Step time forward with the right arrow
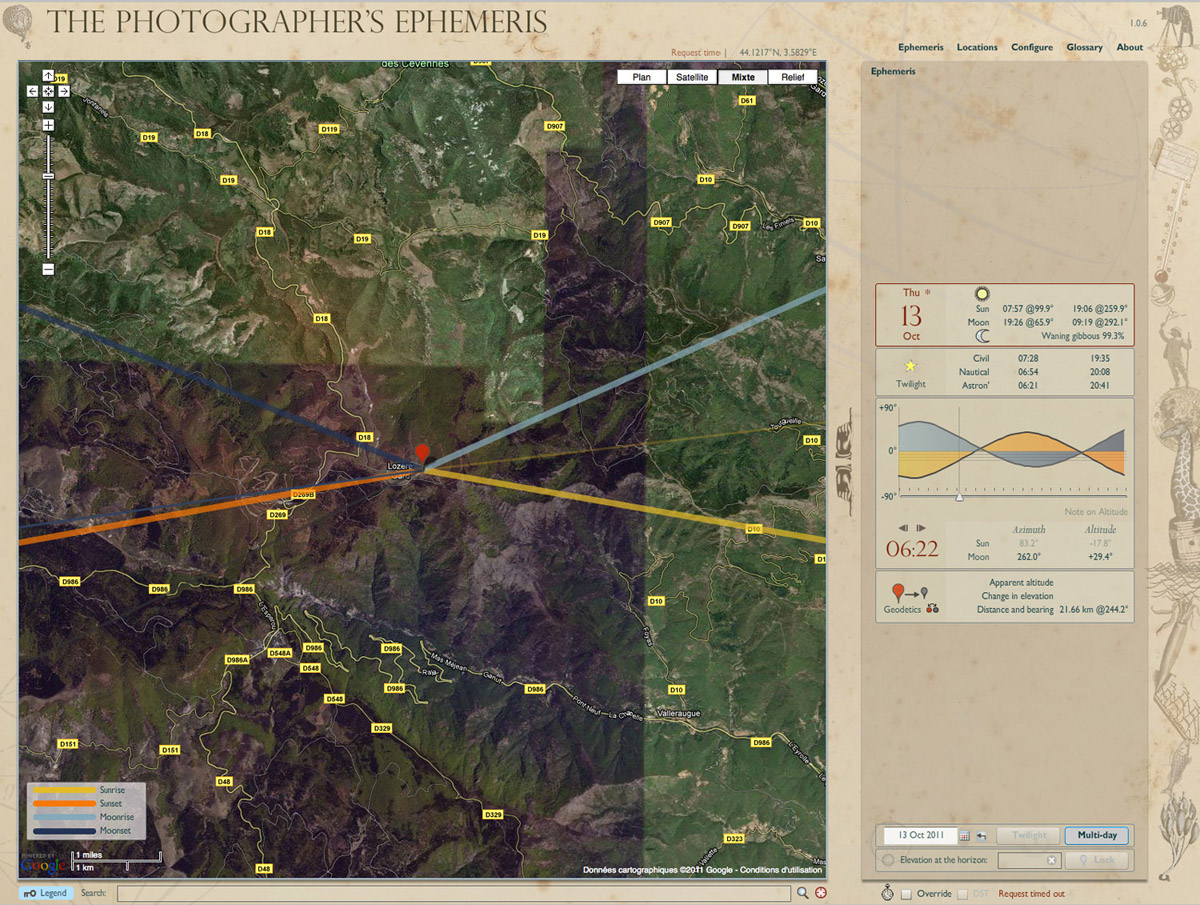 pyautogui.click(x=920, y=528)
